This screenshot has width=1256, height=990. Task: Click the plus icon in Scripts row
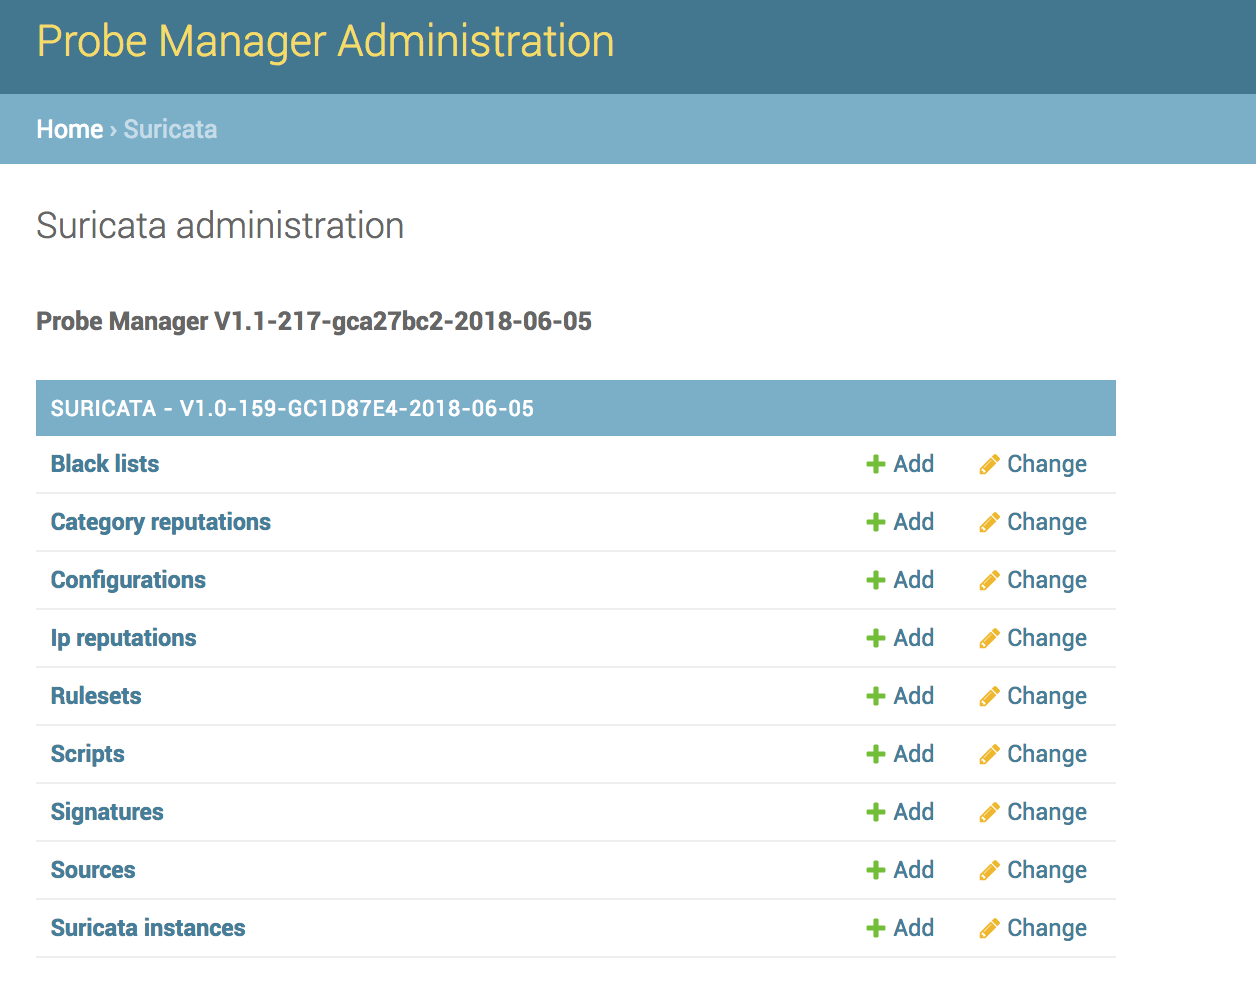pos(876,754)
